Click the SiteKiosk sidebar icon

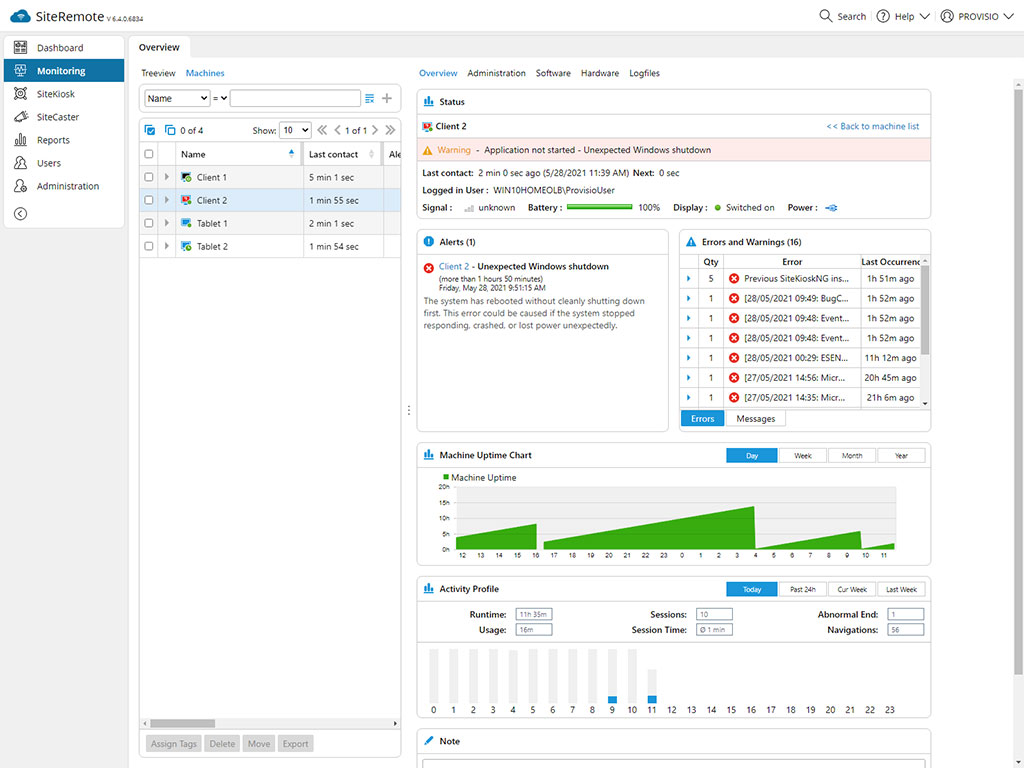(x=20, y=93)
